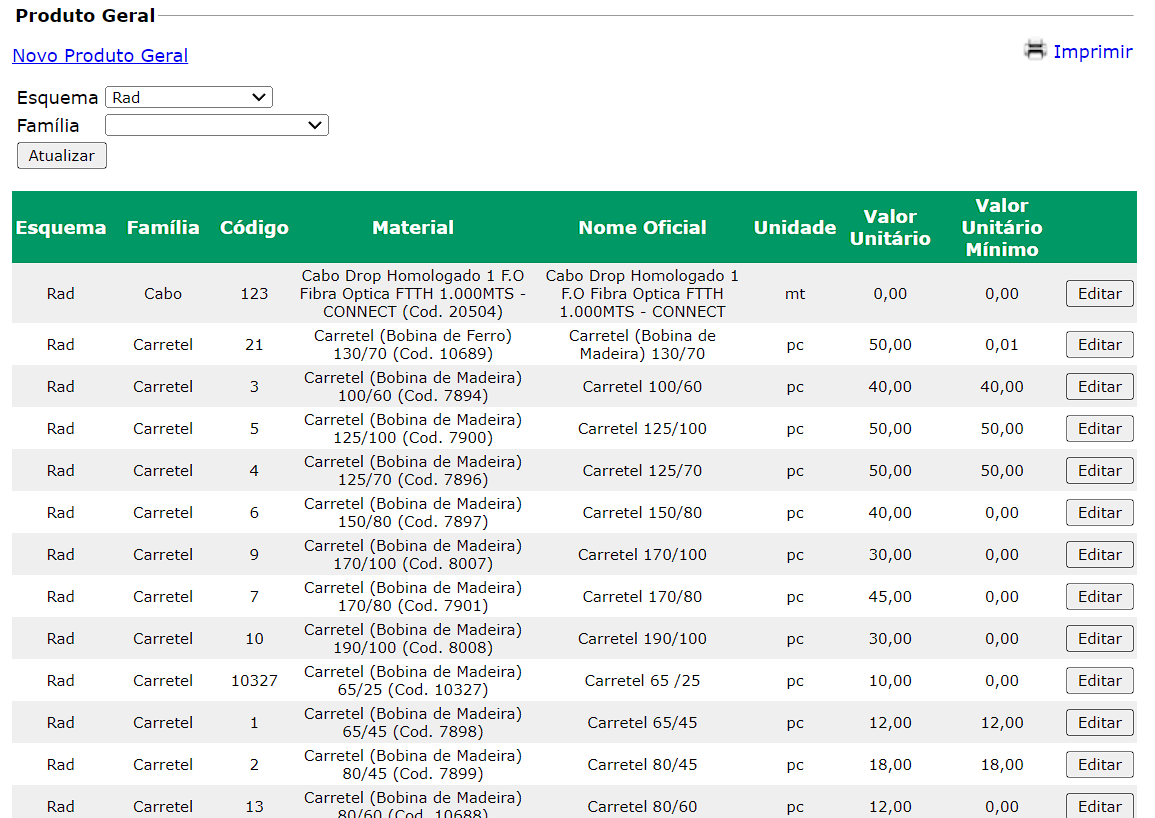Viewport: 1155px width, 818px height.
Task: Expand the empty Família dropdown
Action: [216, 125]
